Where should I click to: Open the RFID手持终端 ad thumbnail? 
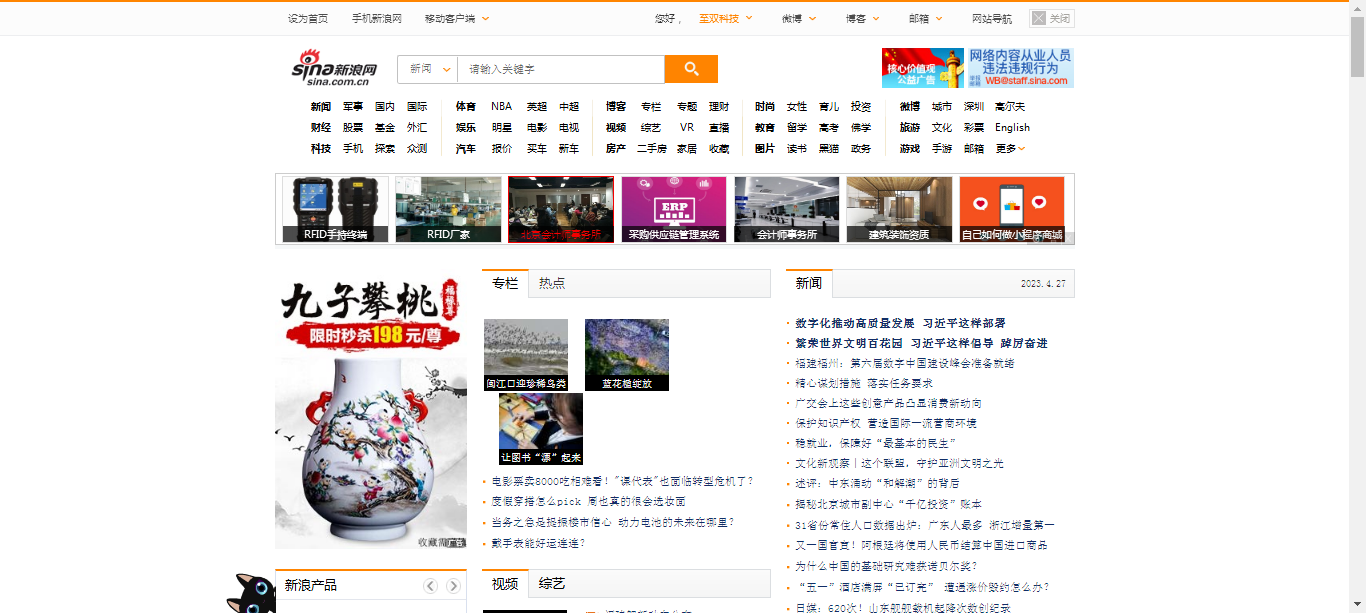pos(335,209)
